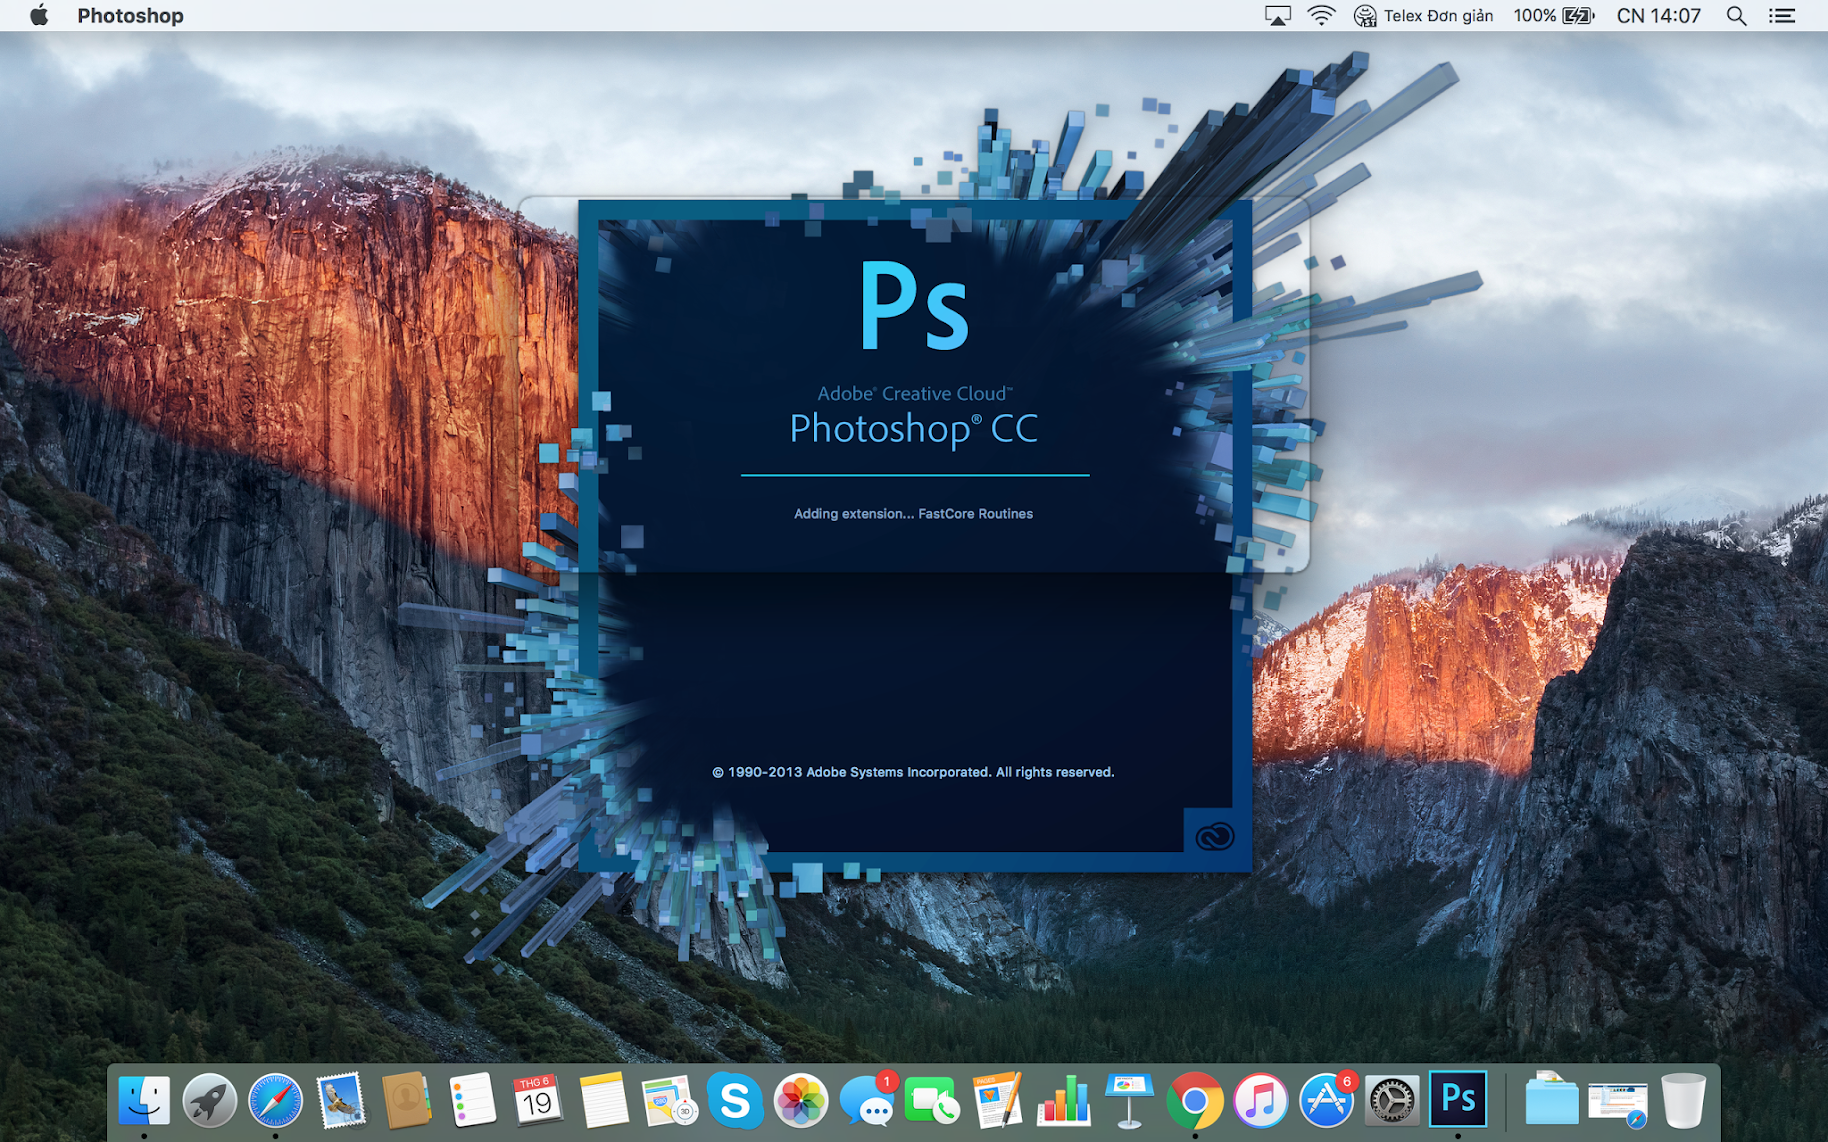Open Google Chrome from the Dock
This screenshot has width=1828, height=1142.
(x=1195, y=1100)
